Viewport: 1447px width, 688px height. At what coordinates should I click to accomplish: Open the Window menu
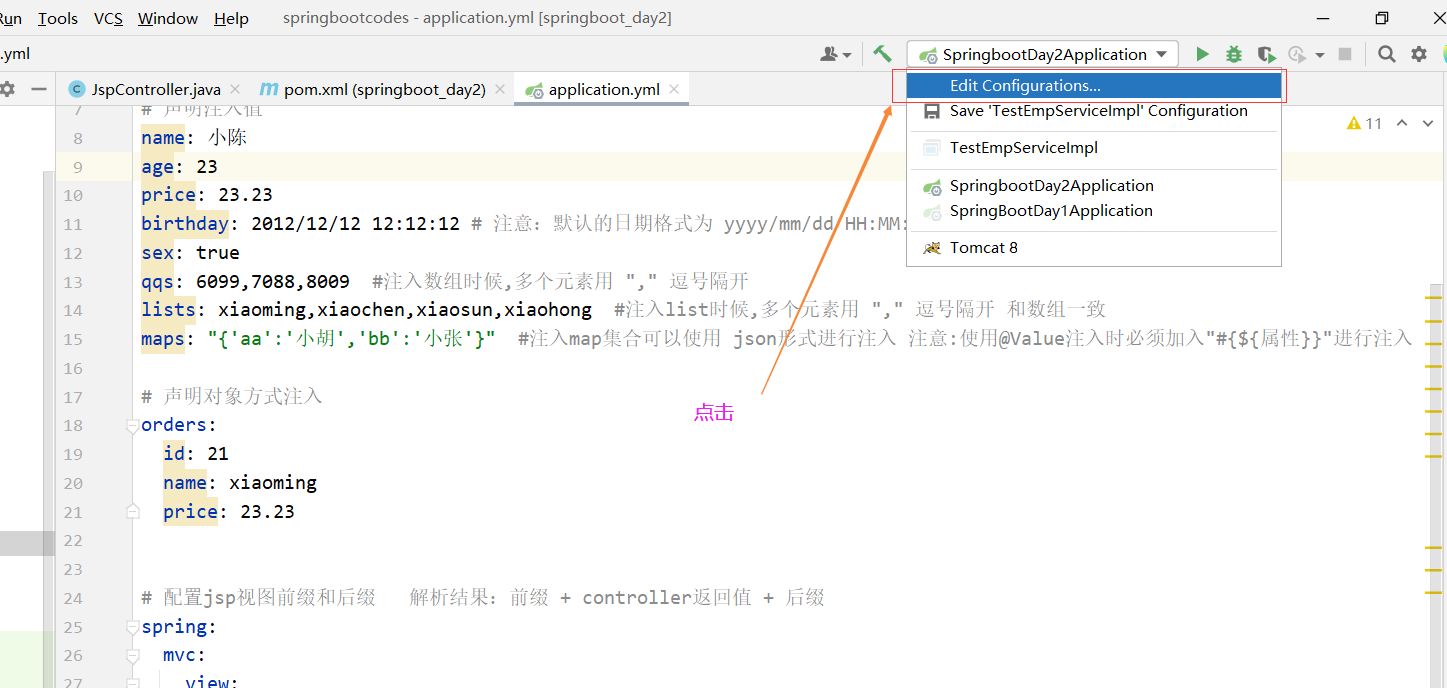pyautogui.click(x=168, y=18)
